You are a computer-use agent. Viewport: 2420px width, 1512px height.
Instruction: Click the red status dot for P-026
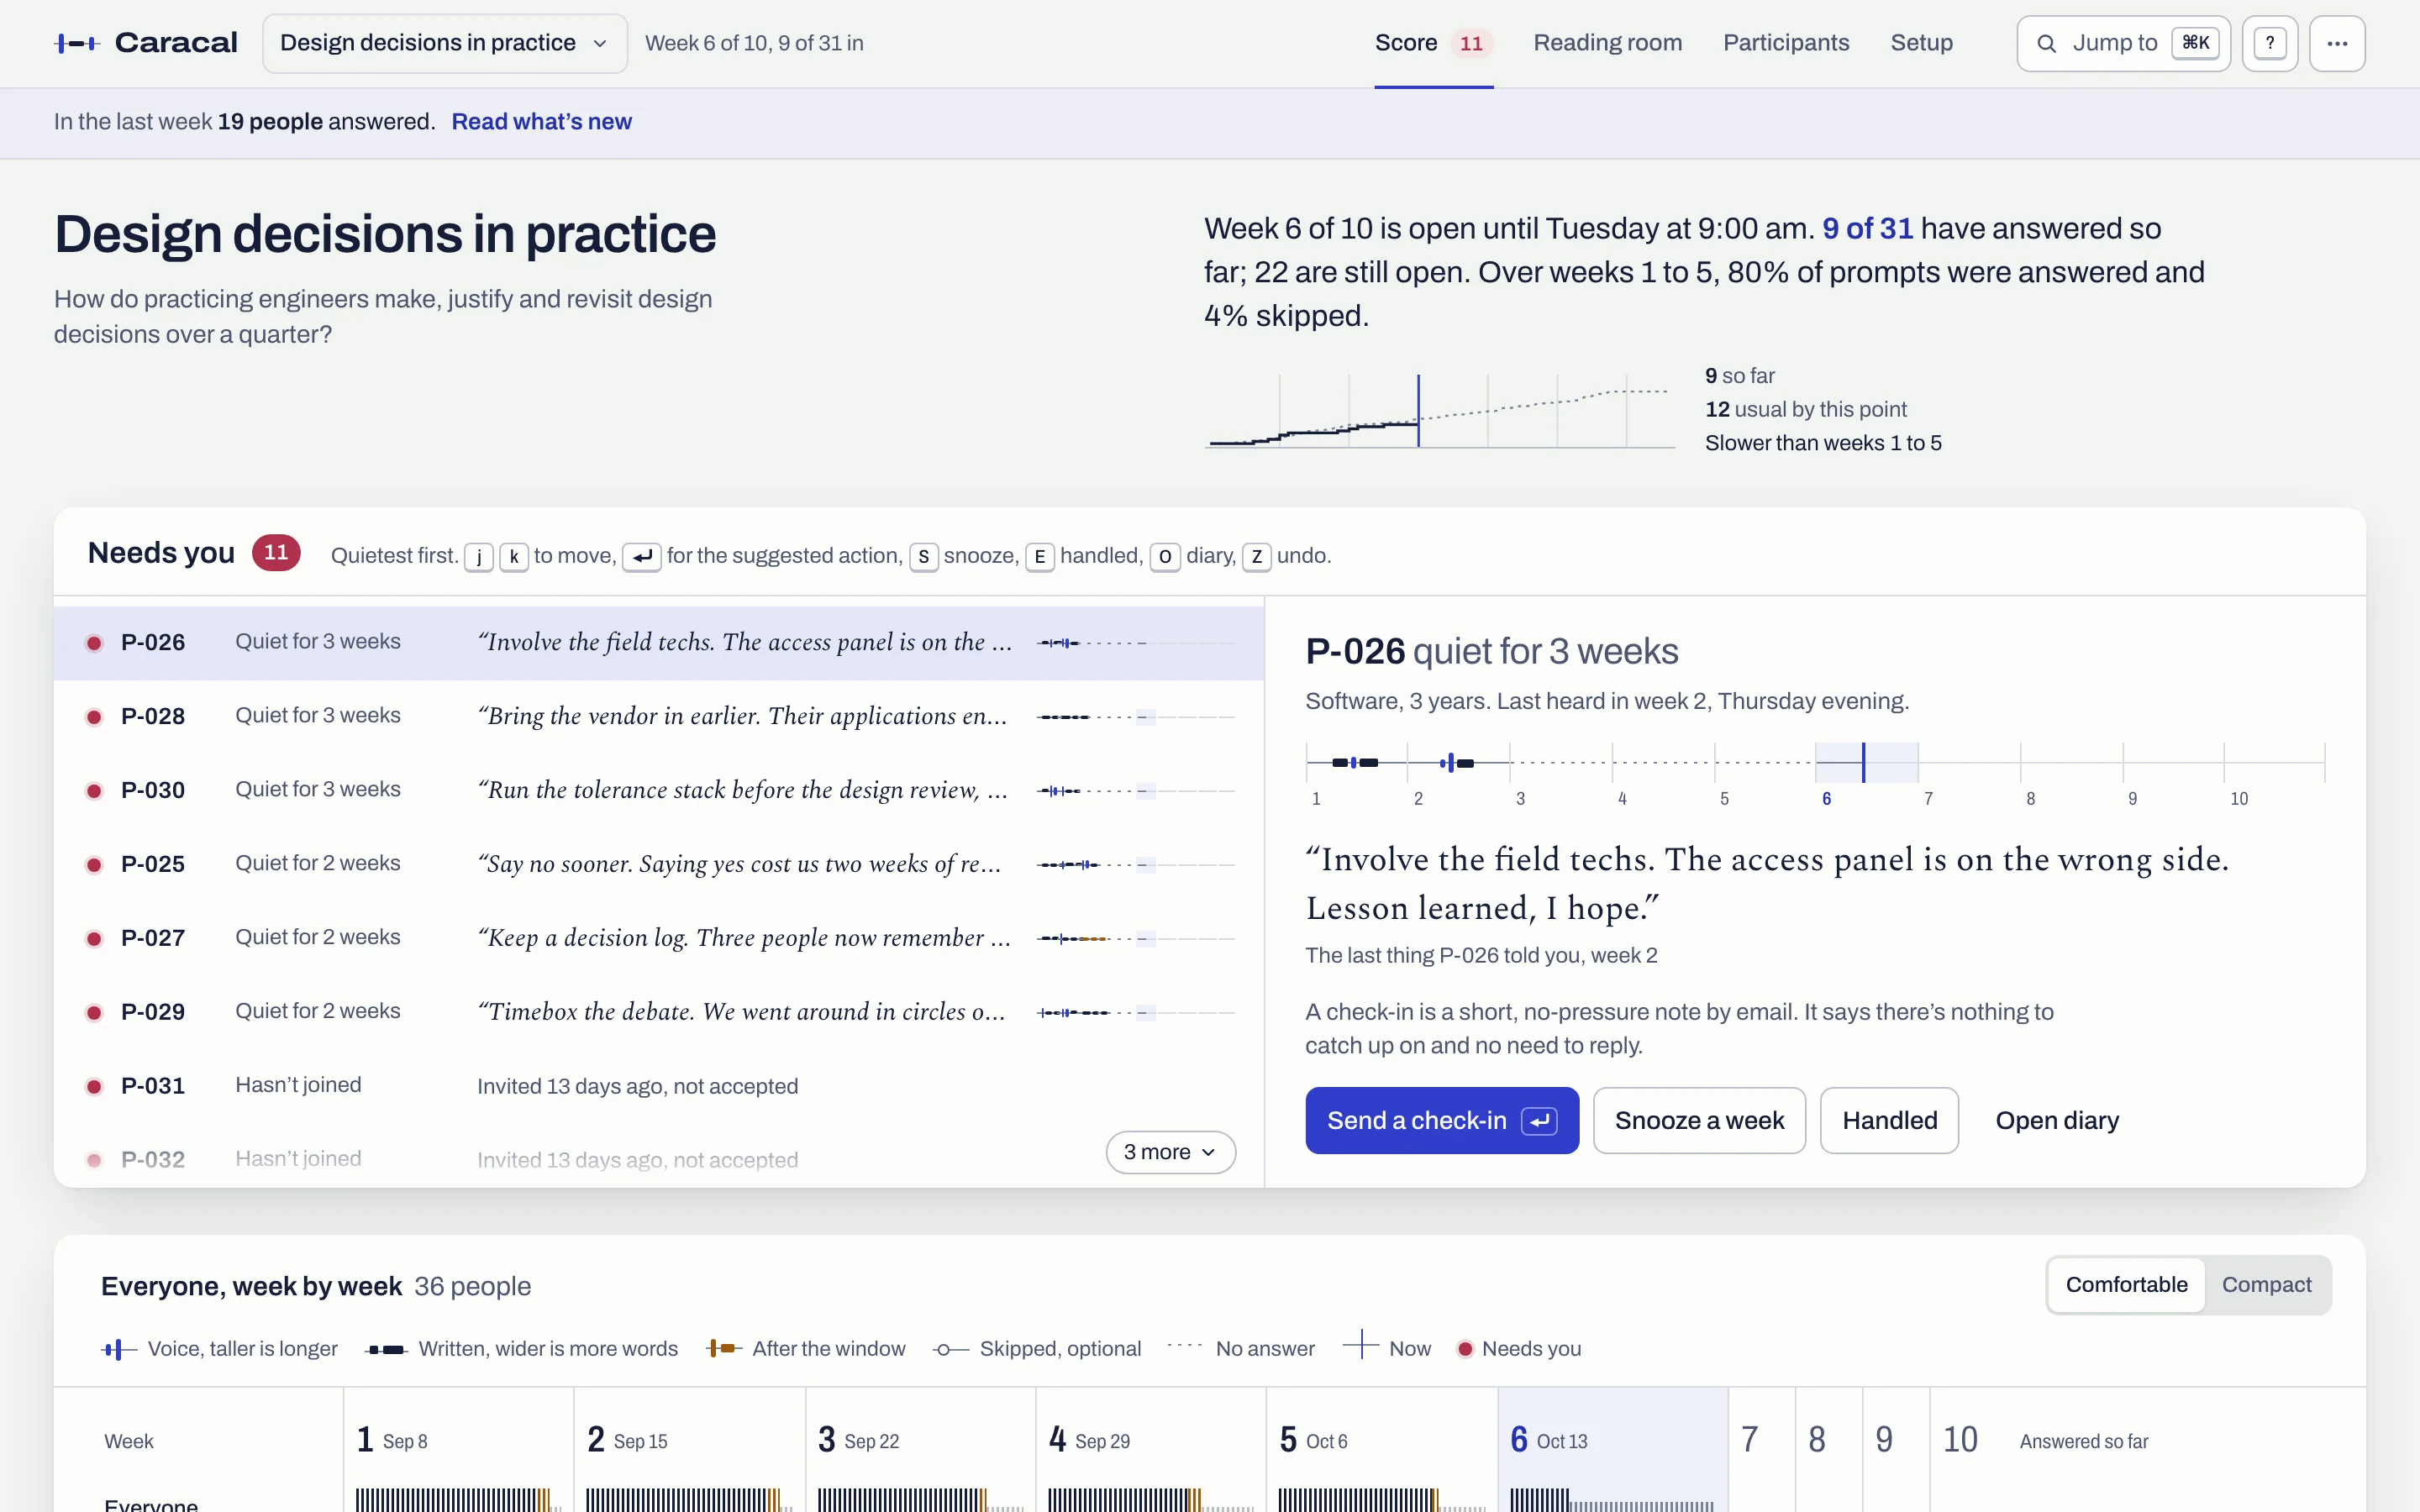click(x=94, y=643)
